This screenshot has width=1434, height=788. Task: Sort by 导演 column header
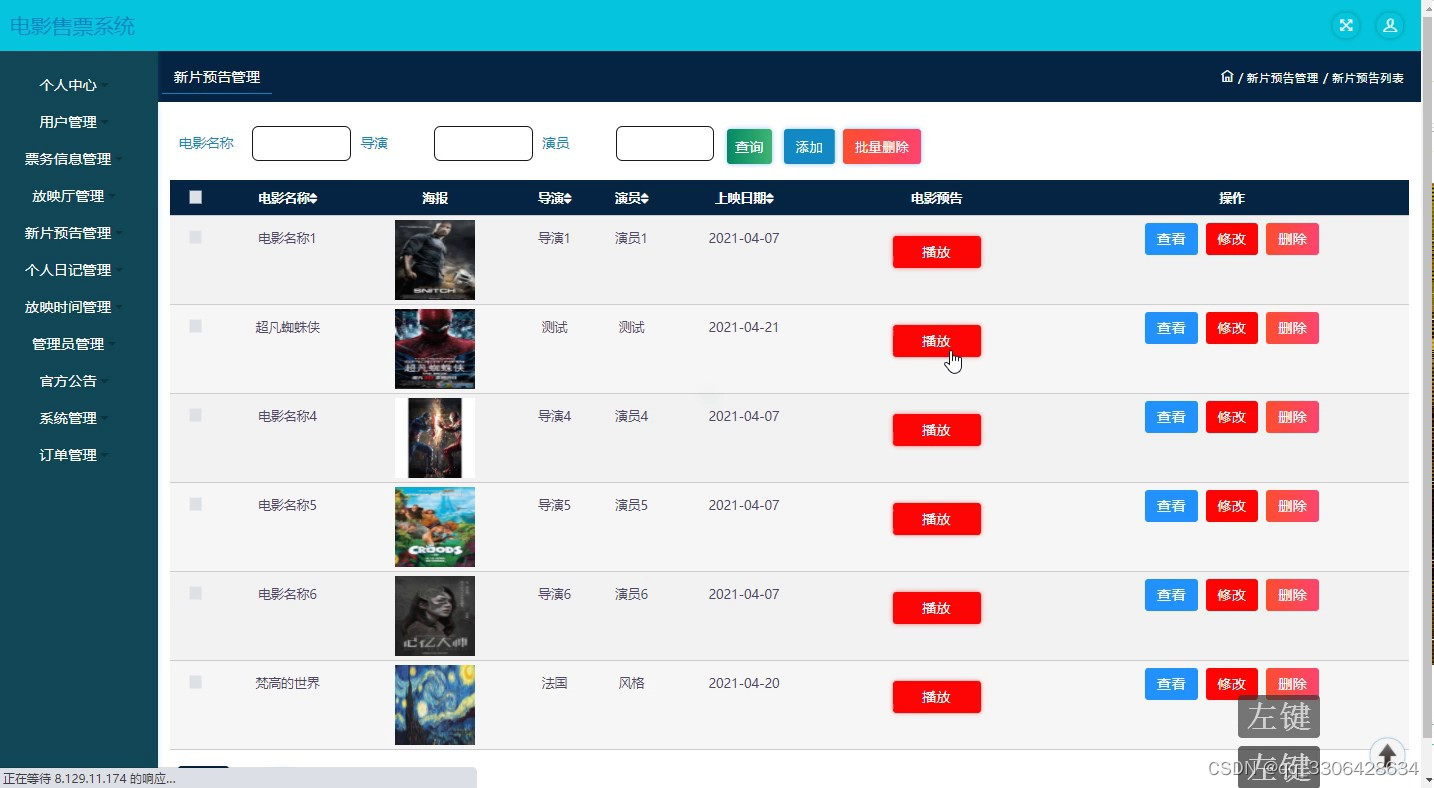(554, 198)
